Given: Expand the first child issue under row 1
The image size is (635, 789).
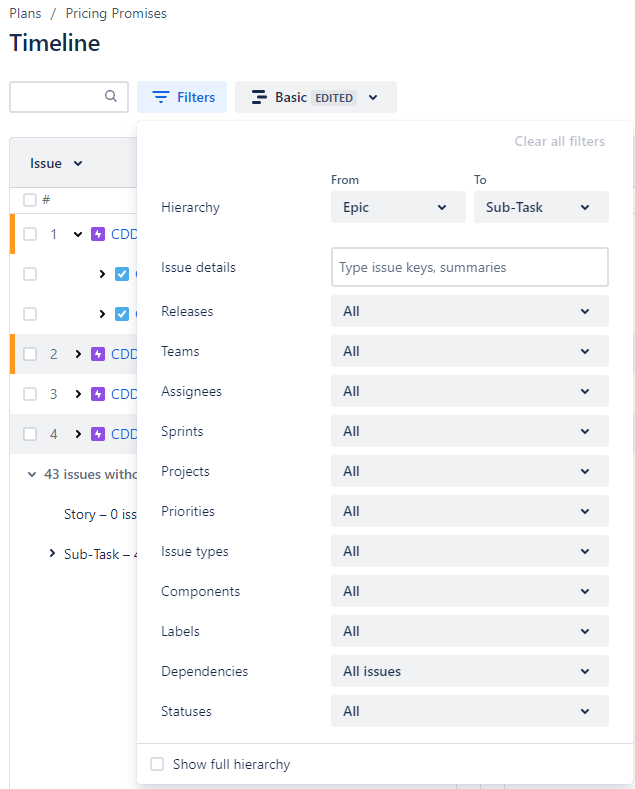Looking at the screenshot, I should pyautogui.click(x=102, y=274).
